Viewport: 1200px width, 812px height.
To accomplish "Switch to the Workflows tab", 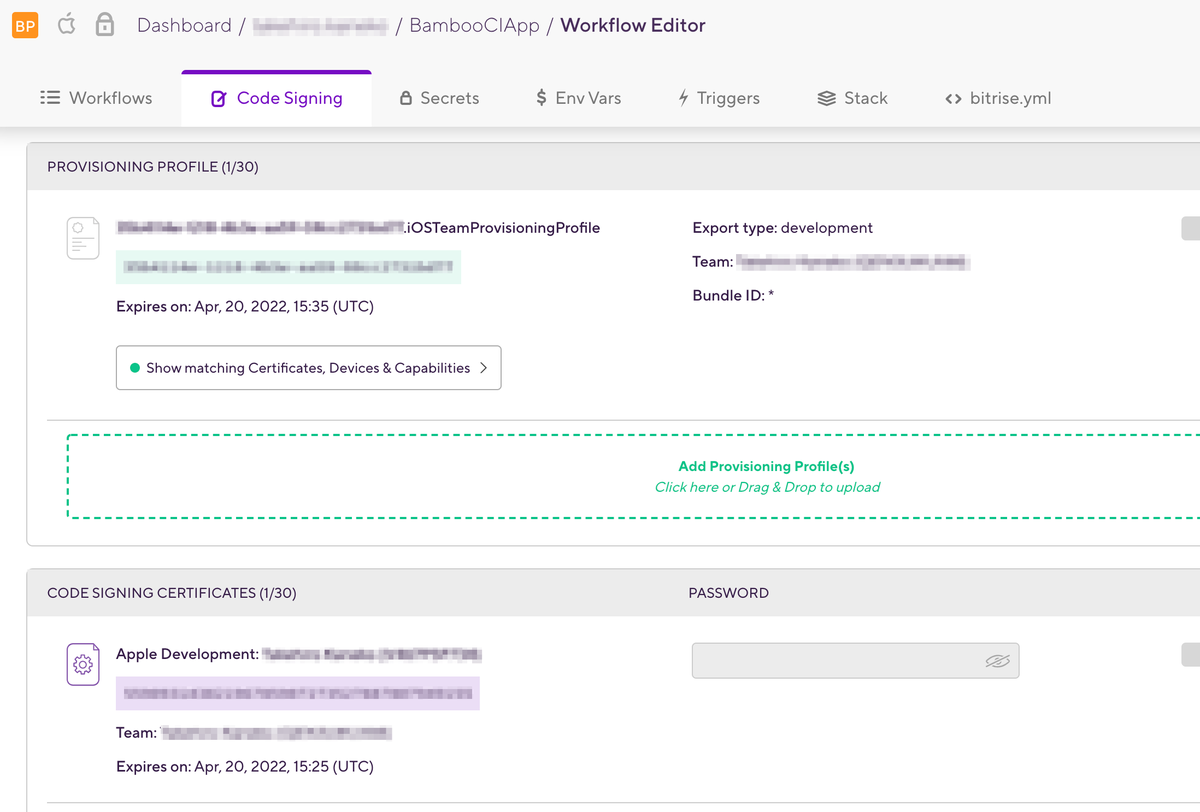I will coord(96,98).
